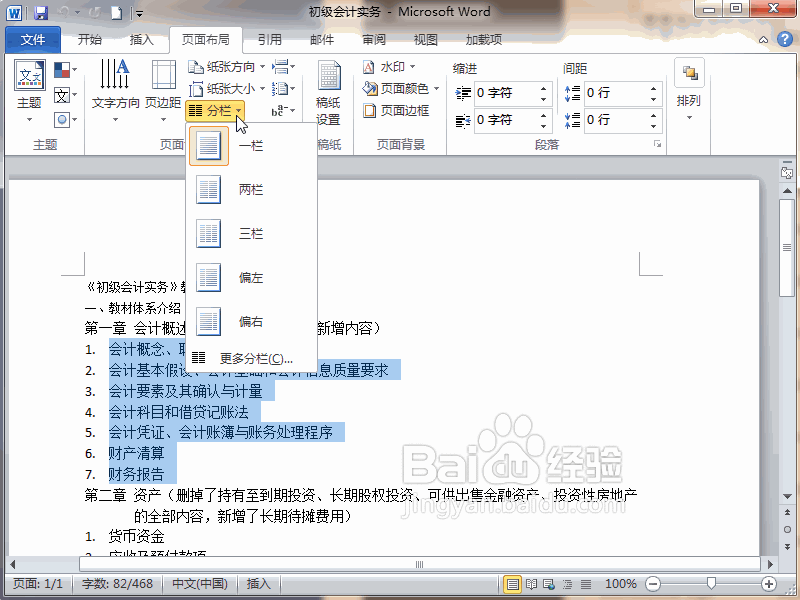
Task: Click the vertical scrollbar up arrow
Action: click(x=787, y=190)
